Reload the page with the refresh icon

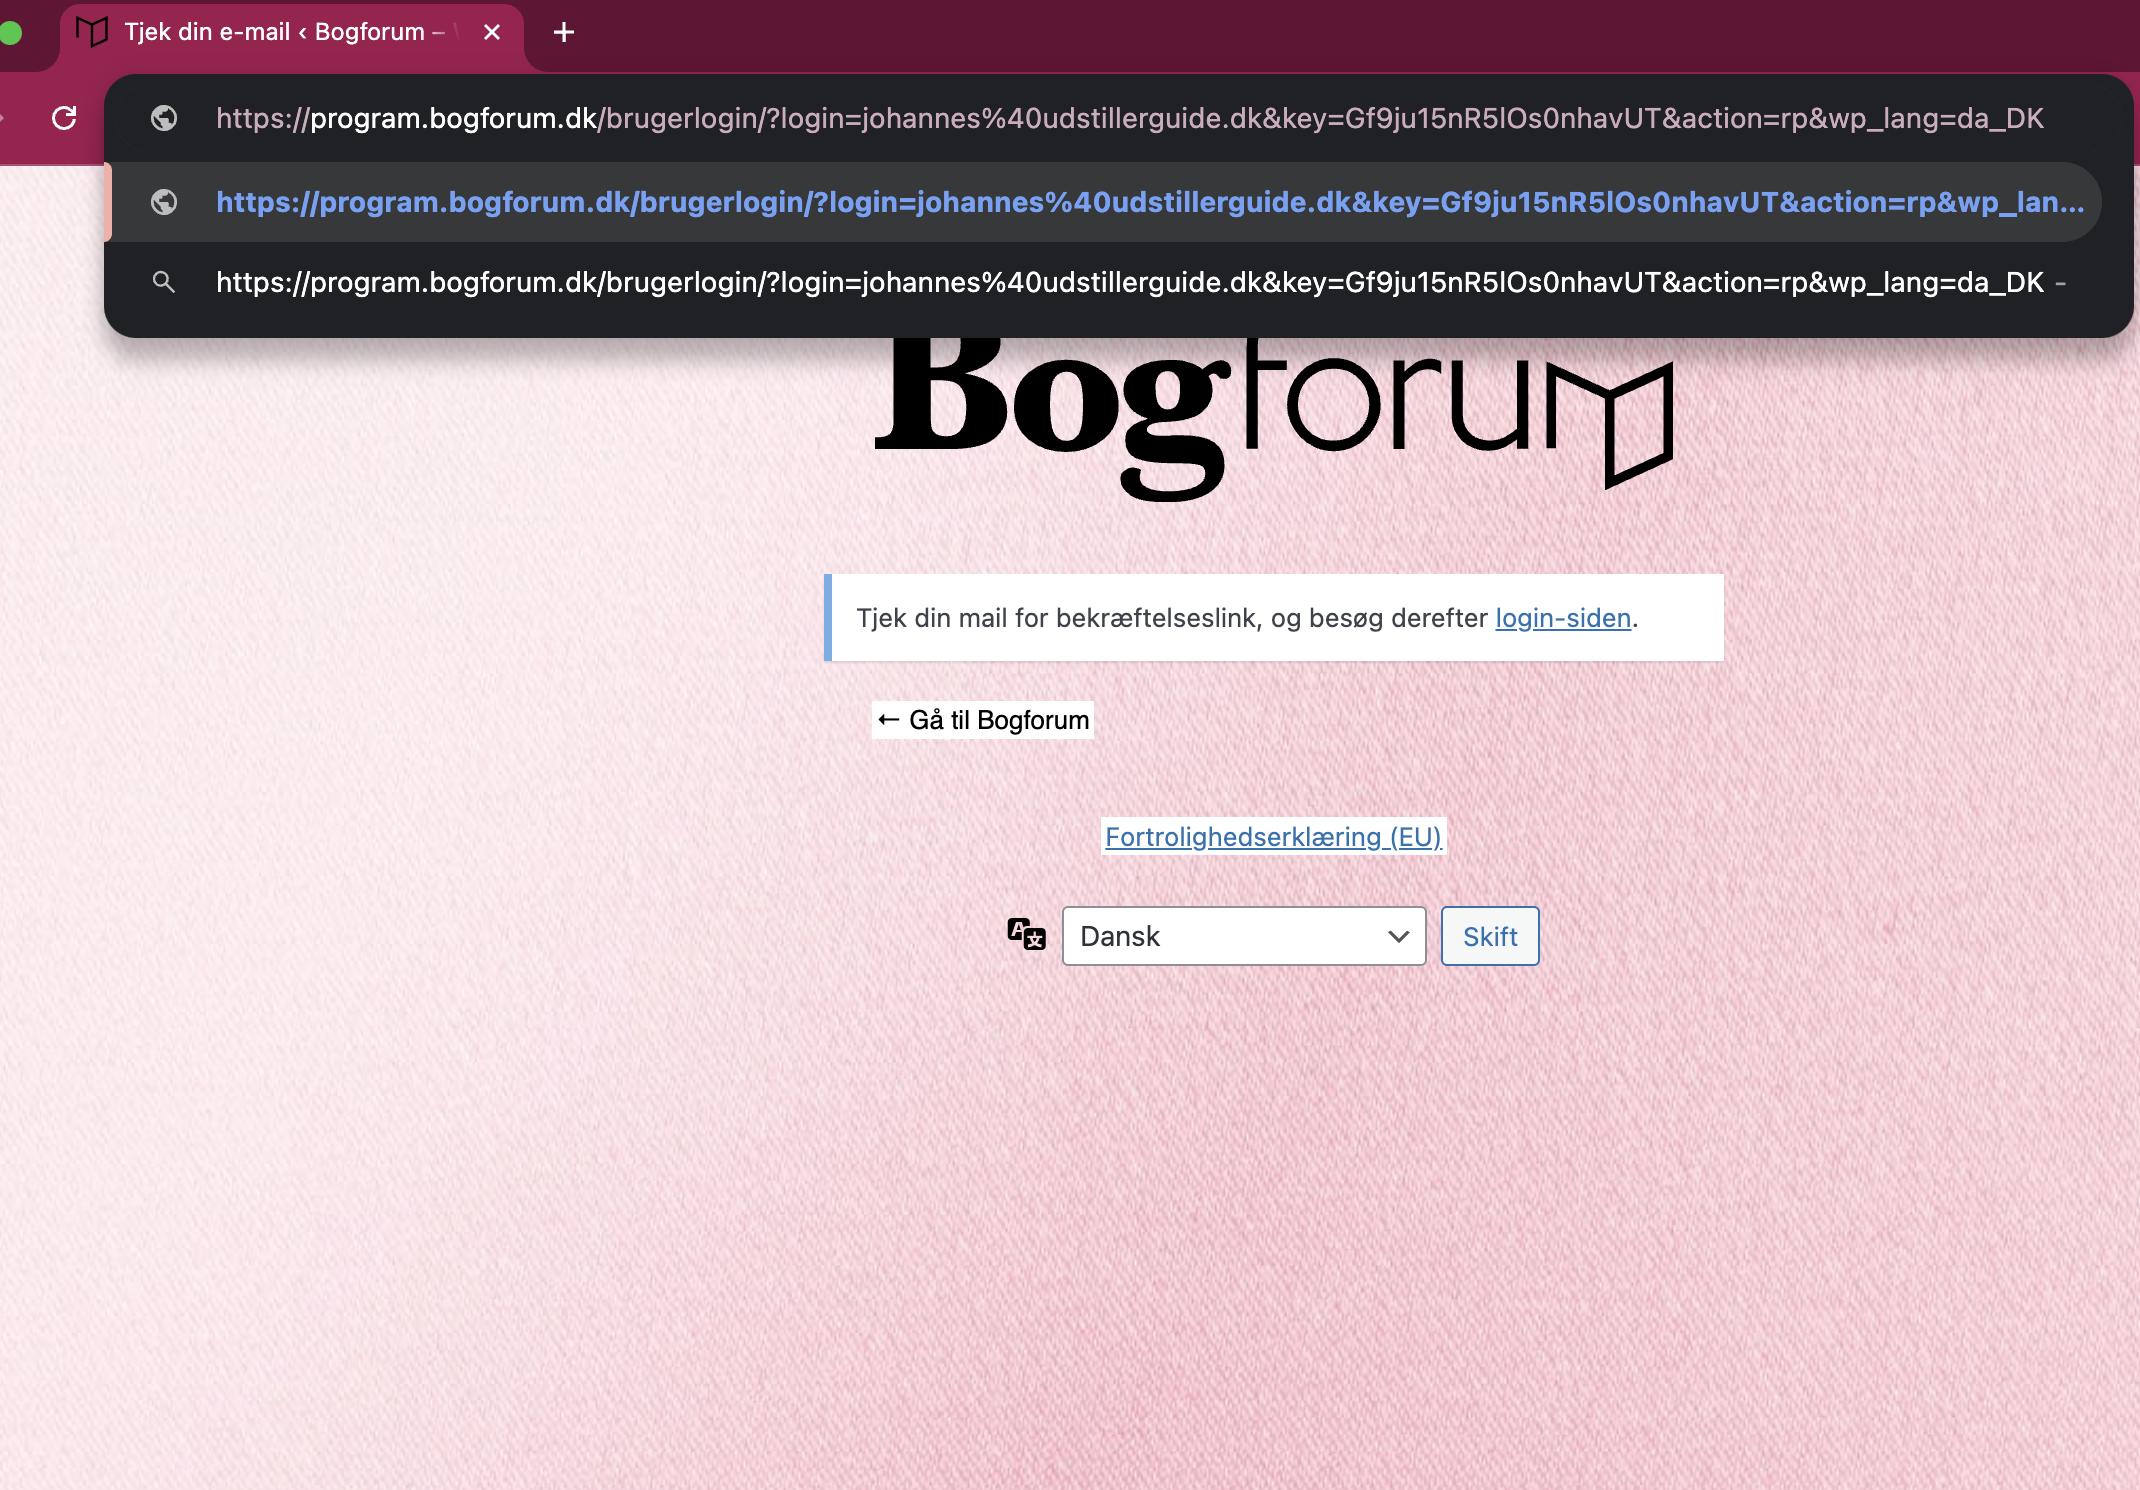pos(64,118)
